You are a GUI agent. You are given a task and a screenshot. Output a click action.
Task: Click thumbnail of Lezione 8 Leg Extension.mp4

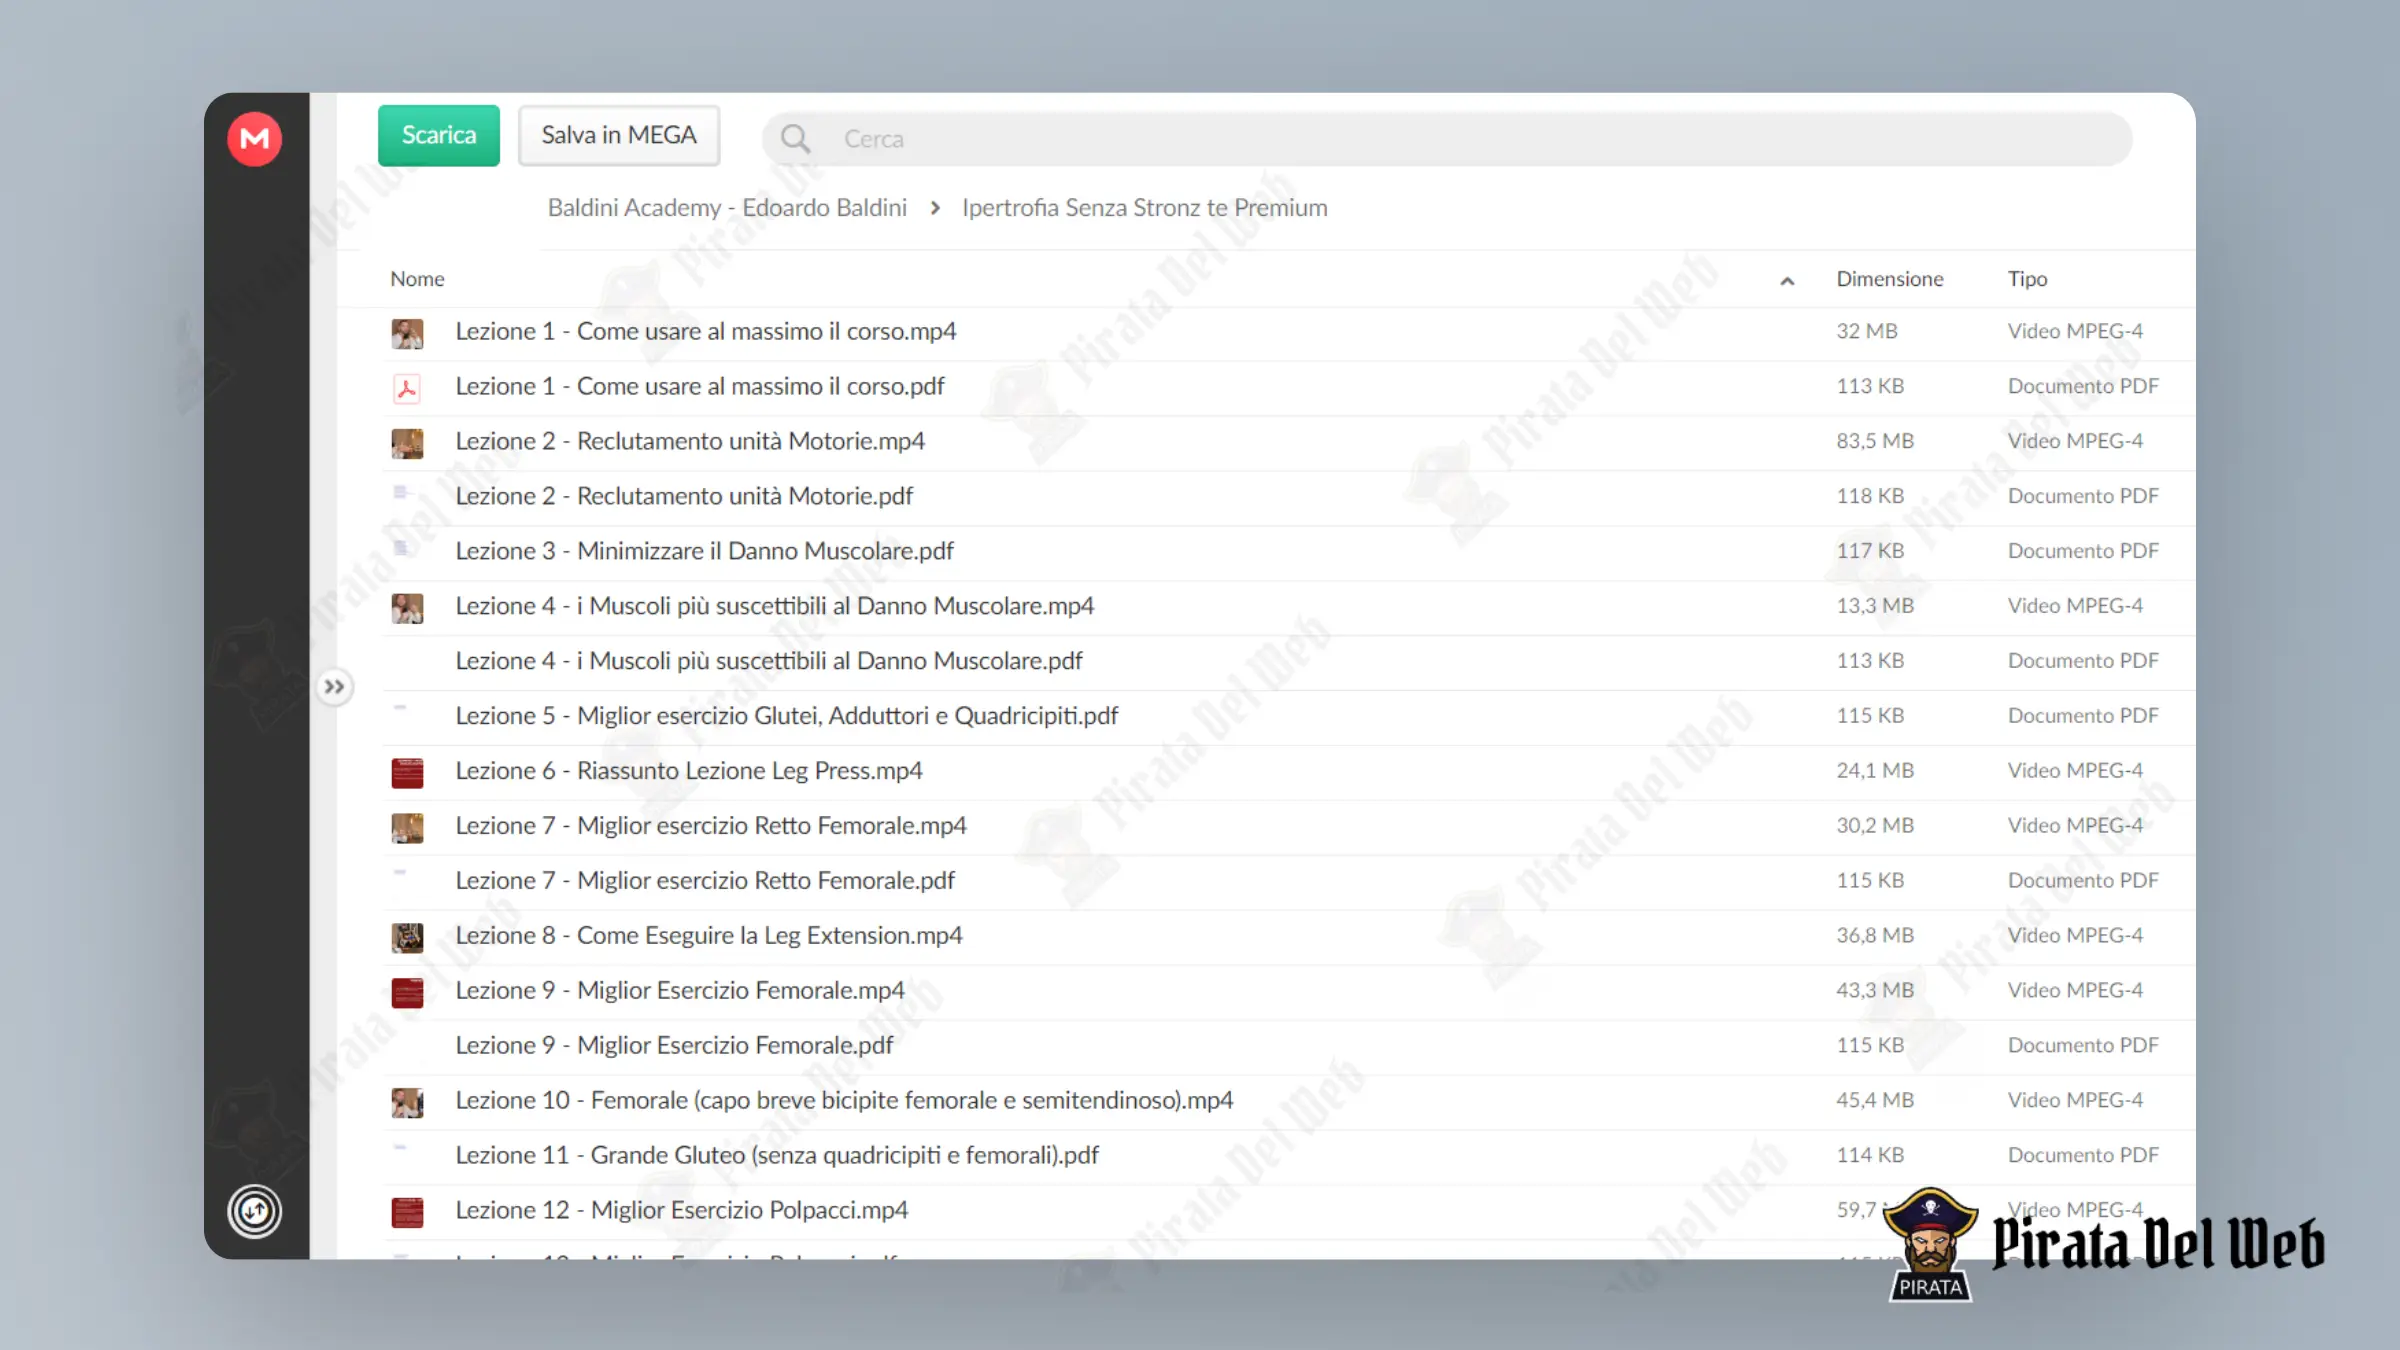coord(407,937)
